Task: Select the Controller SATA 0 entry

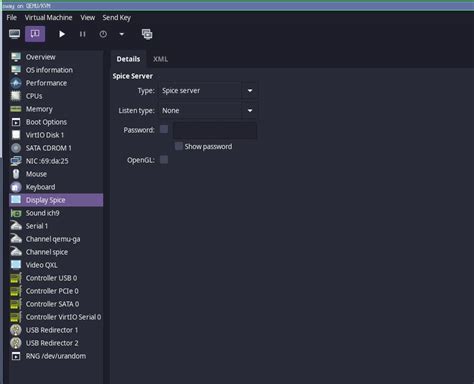Action: 56,304
